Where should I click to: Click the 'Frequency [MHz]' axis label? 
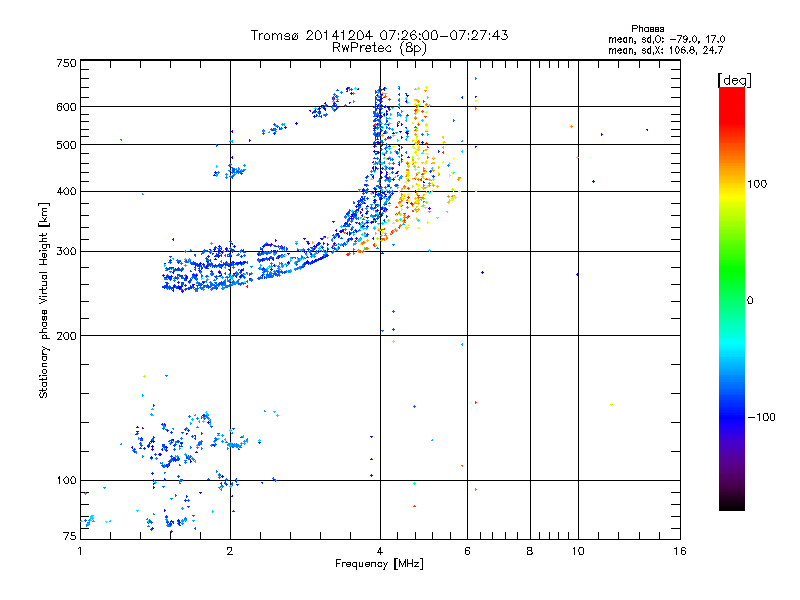tap(379, 564)
